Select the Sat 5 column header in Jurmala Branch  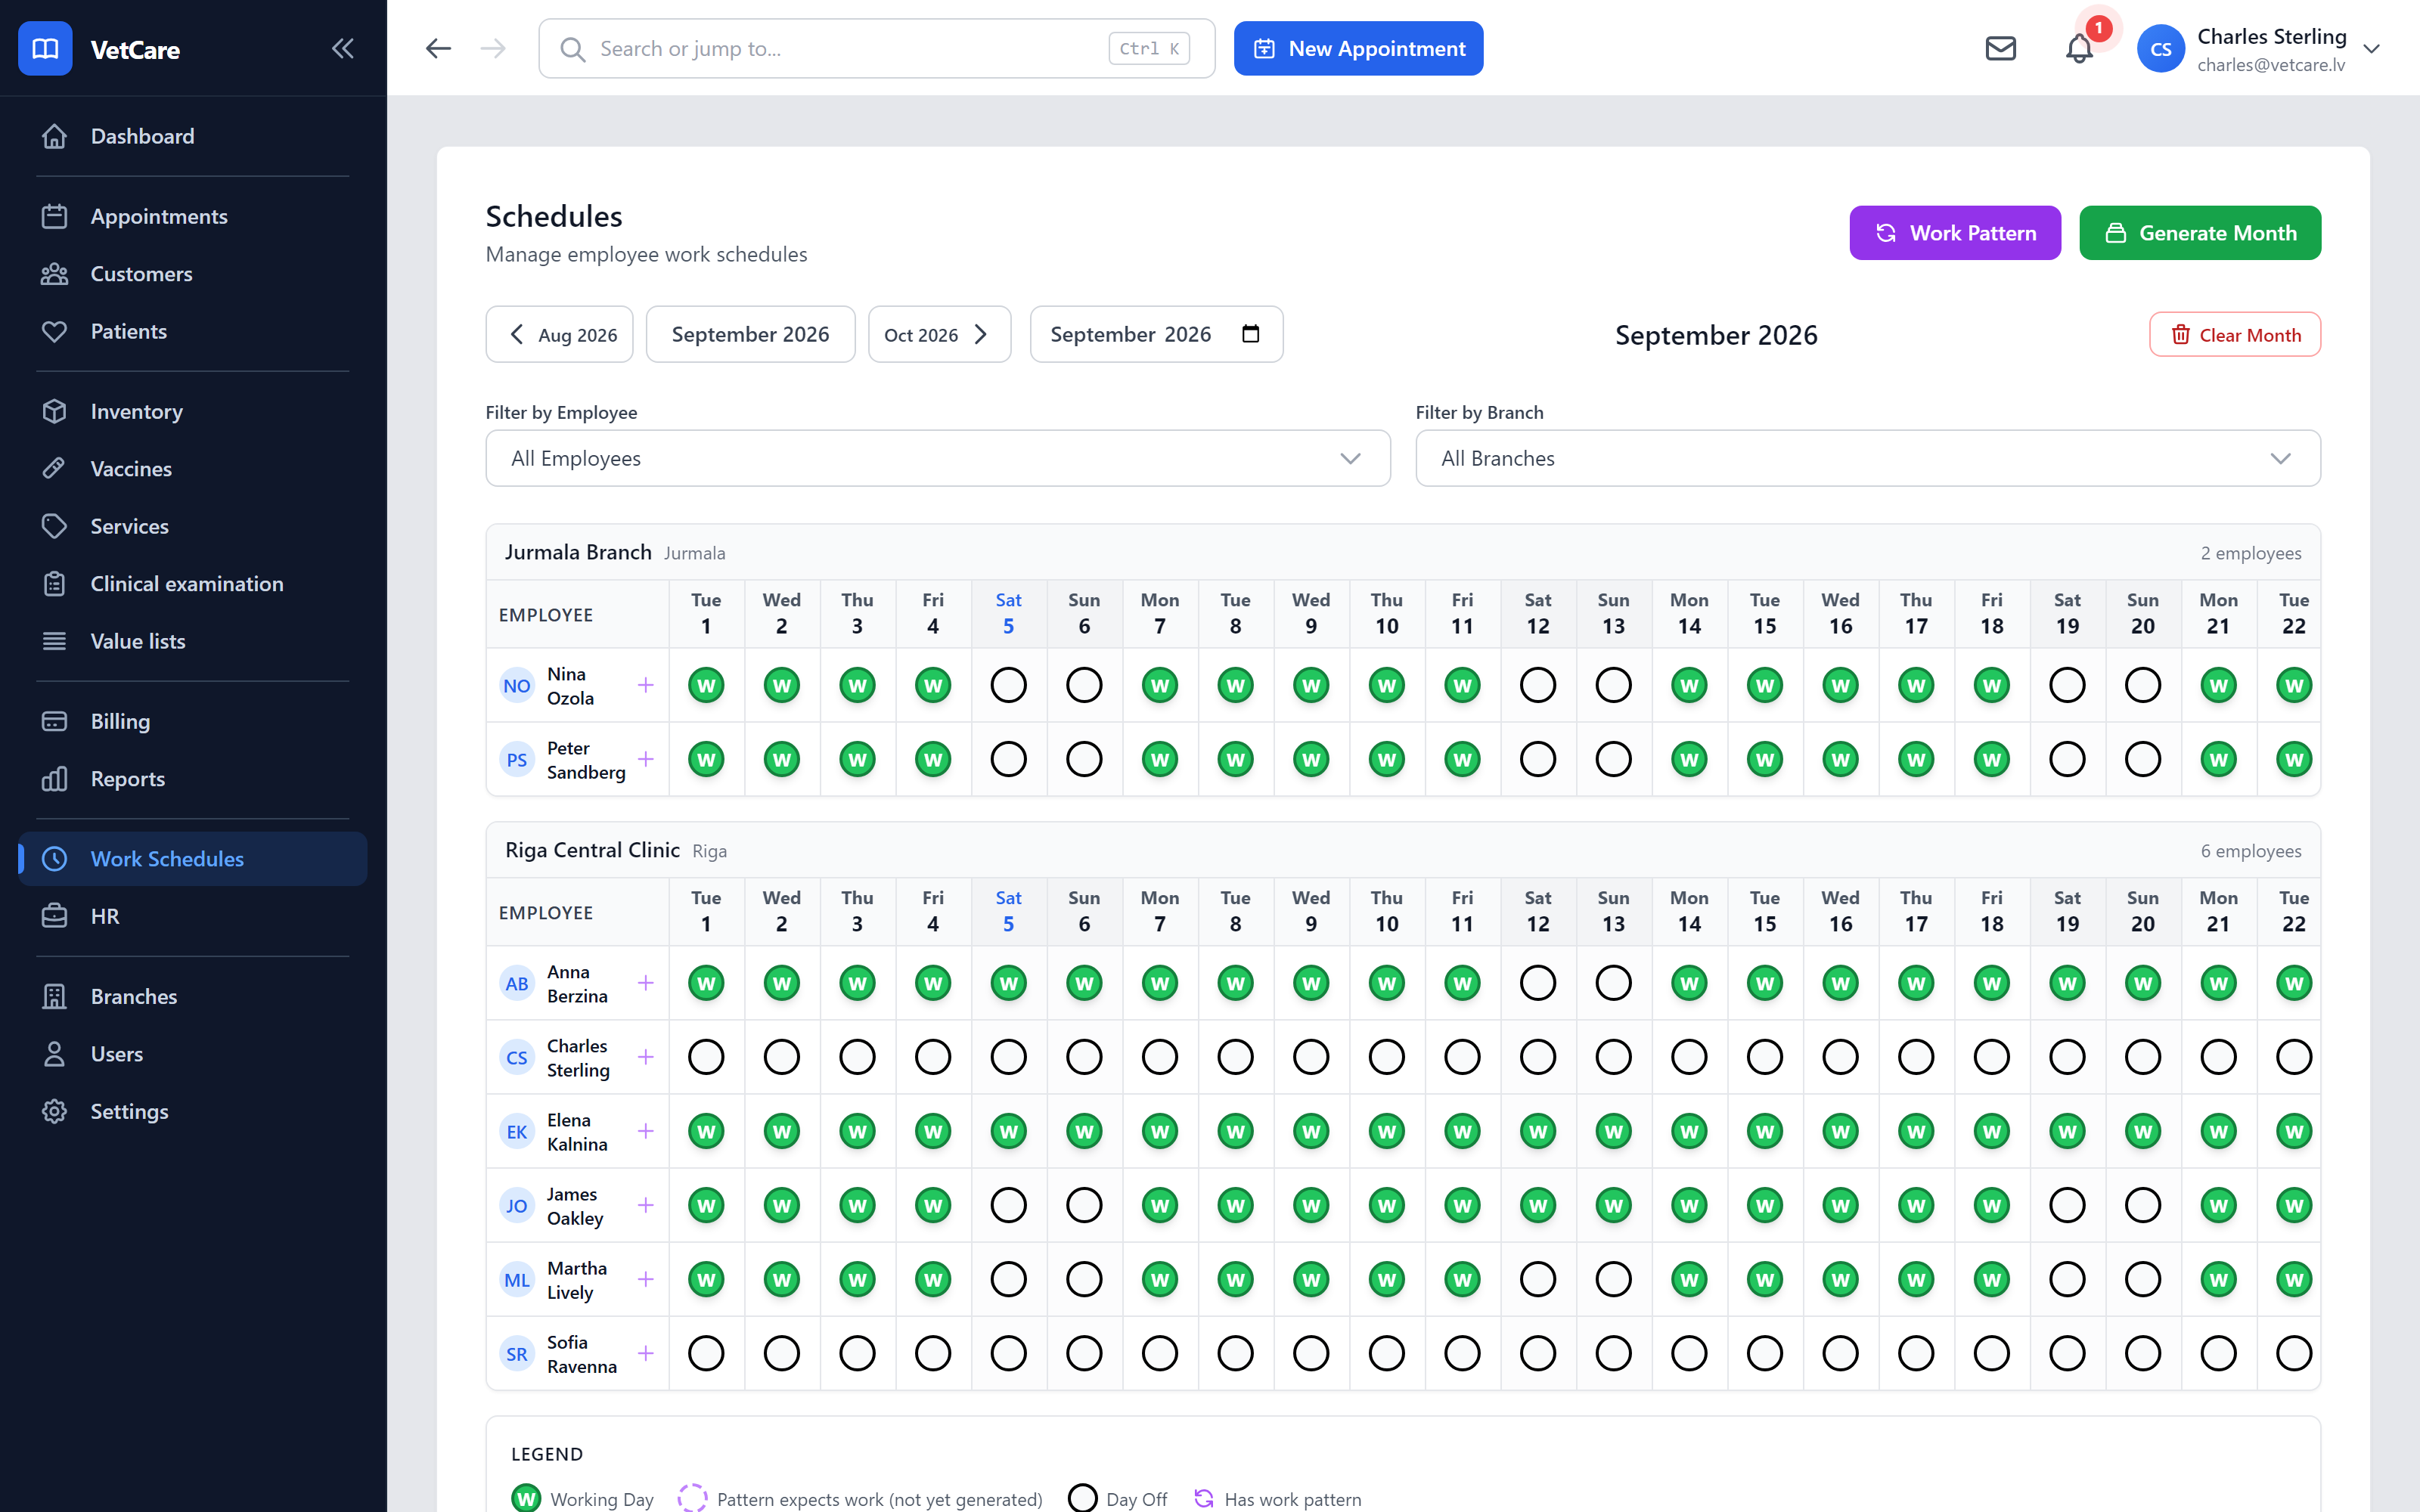coord(1008,613)
